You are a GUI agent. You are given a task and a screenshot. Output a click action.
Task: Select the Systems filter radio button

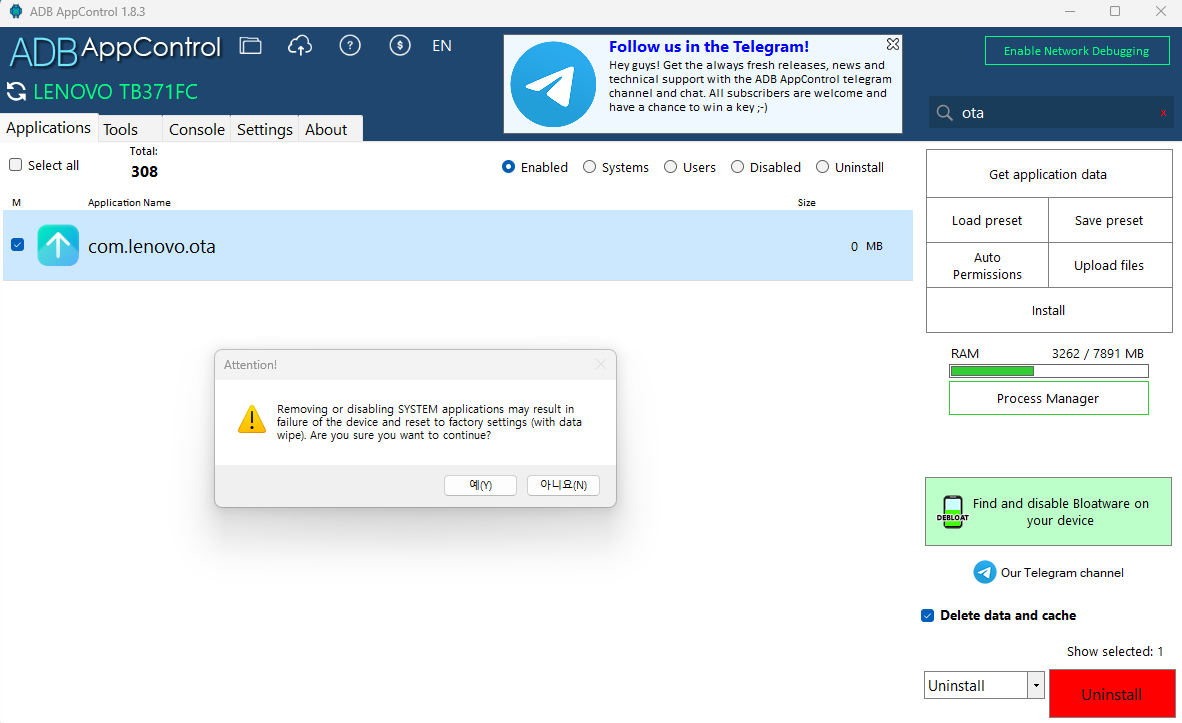[x=589, y=167]
